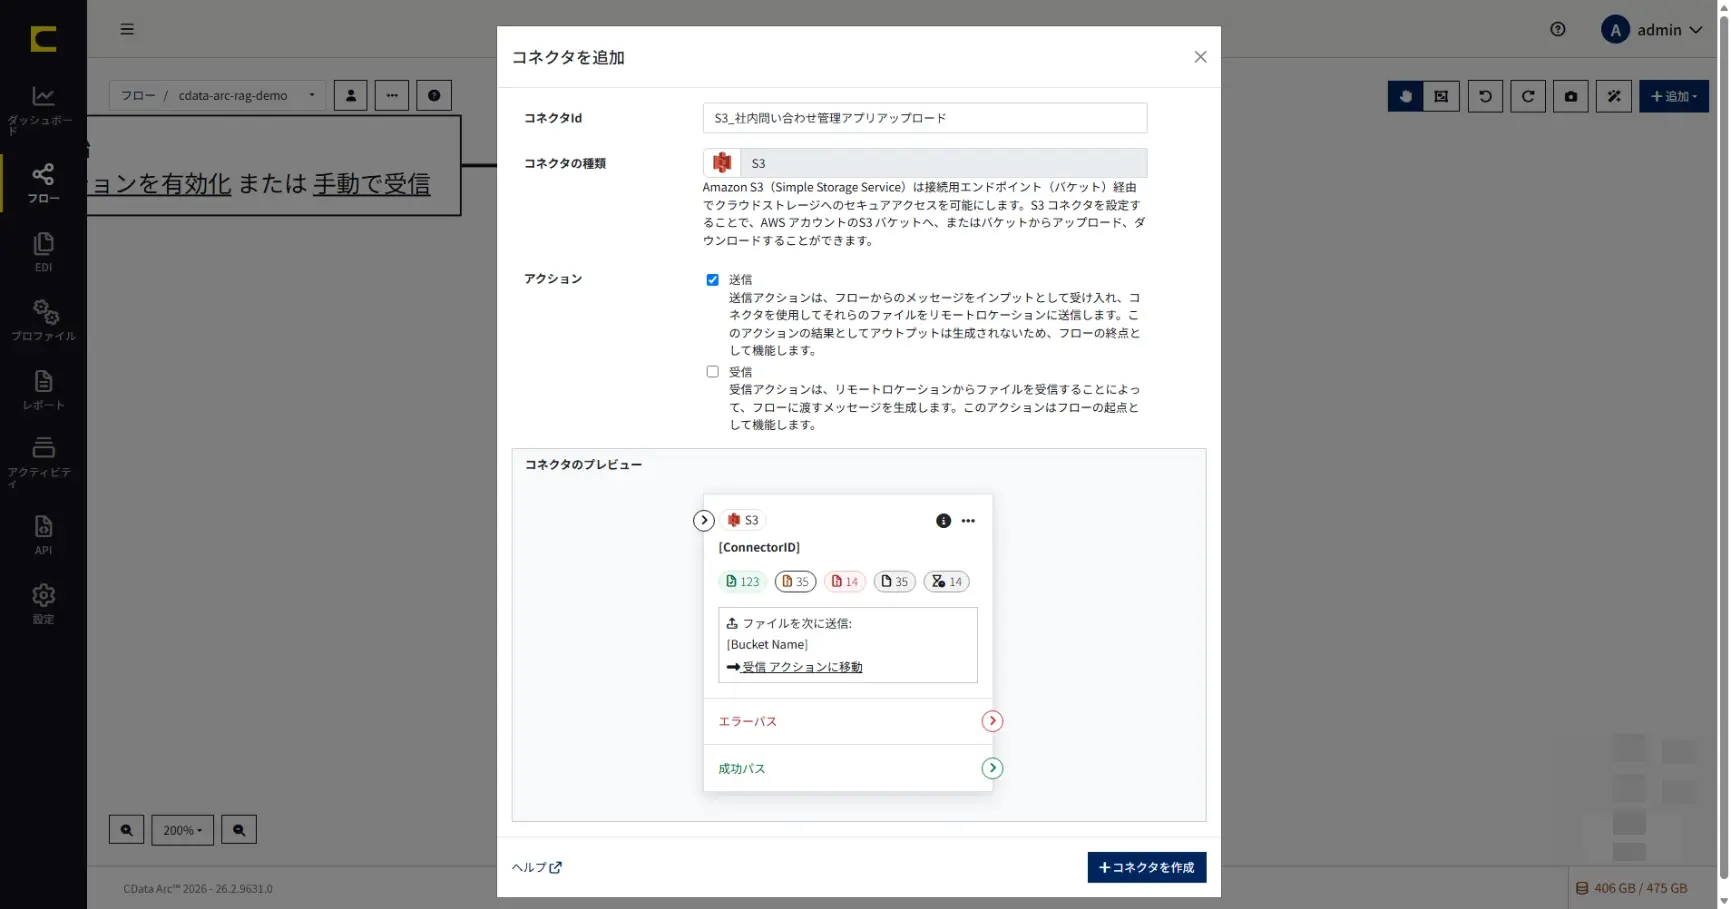The image size is (1731, 909).
Task: Open the EDI sidebar item
Action: (x=43, y=252)
